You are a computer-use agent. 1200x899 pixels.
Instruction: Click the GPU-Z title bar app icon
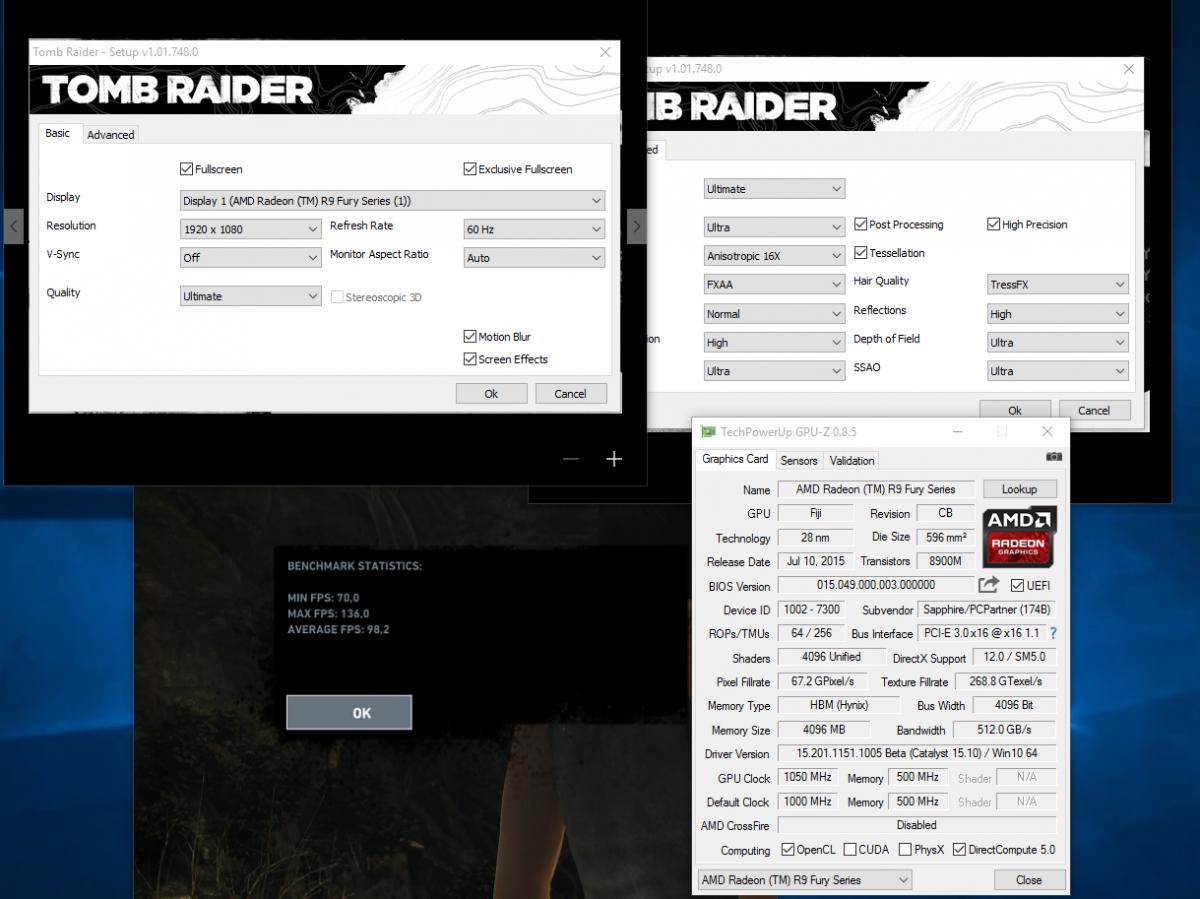(x=708, y=432)
